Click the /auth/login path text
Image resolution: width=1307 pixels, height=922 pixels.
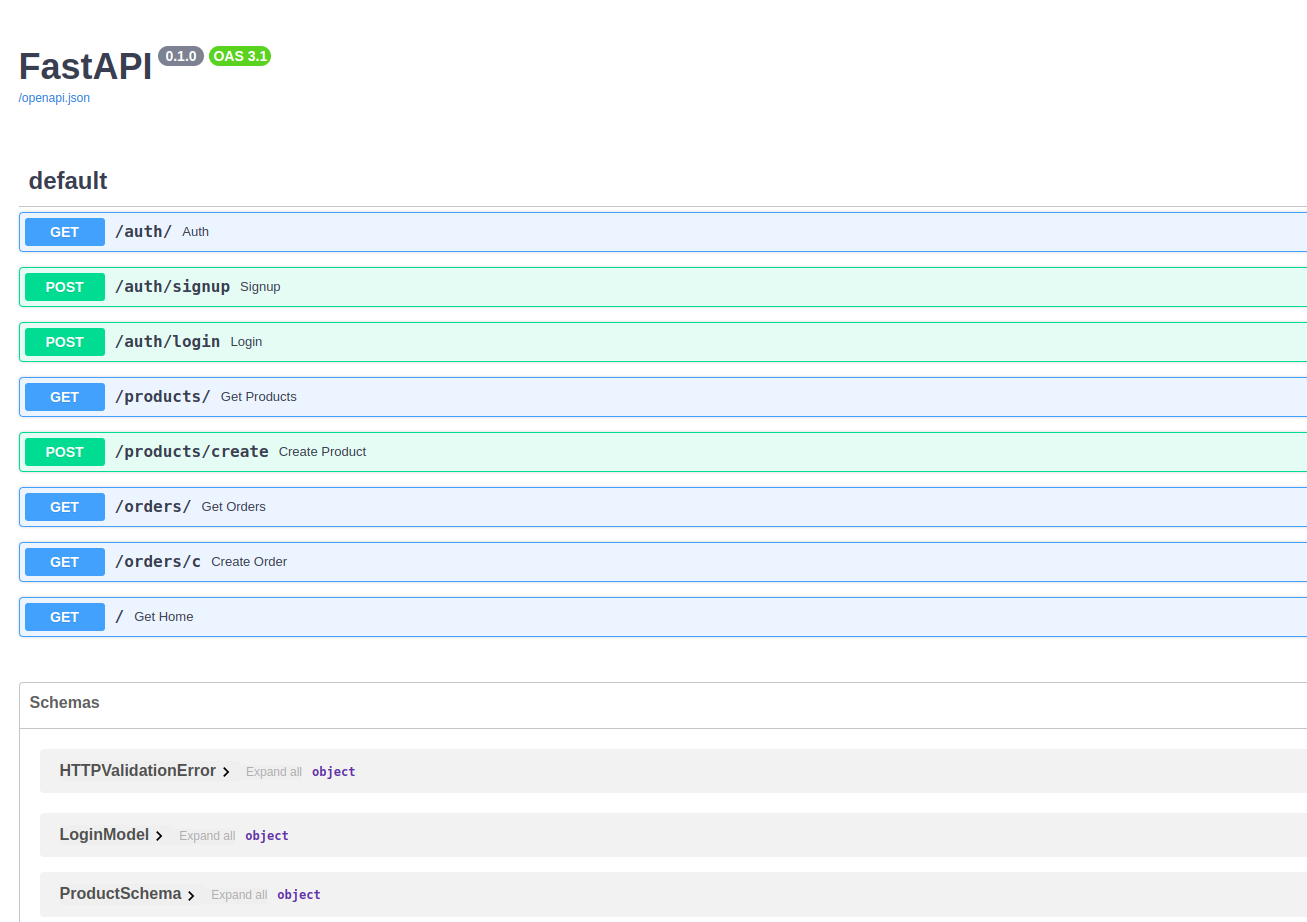(167, 342)
